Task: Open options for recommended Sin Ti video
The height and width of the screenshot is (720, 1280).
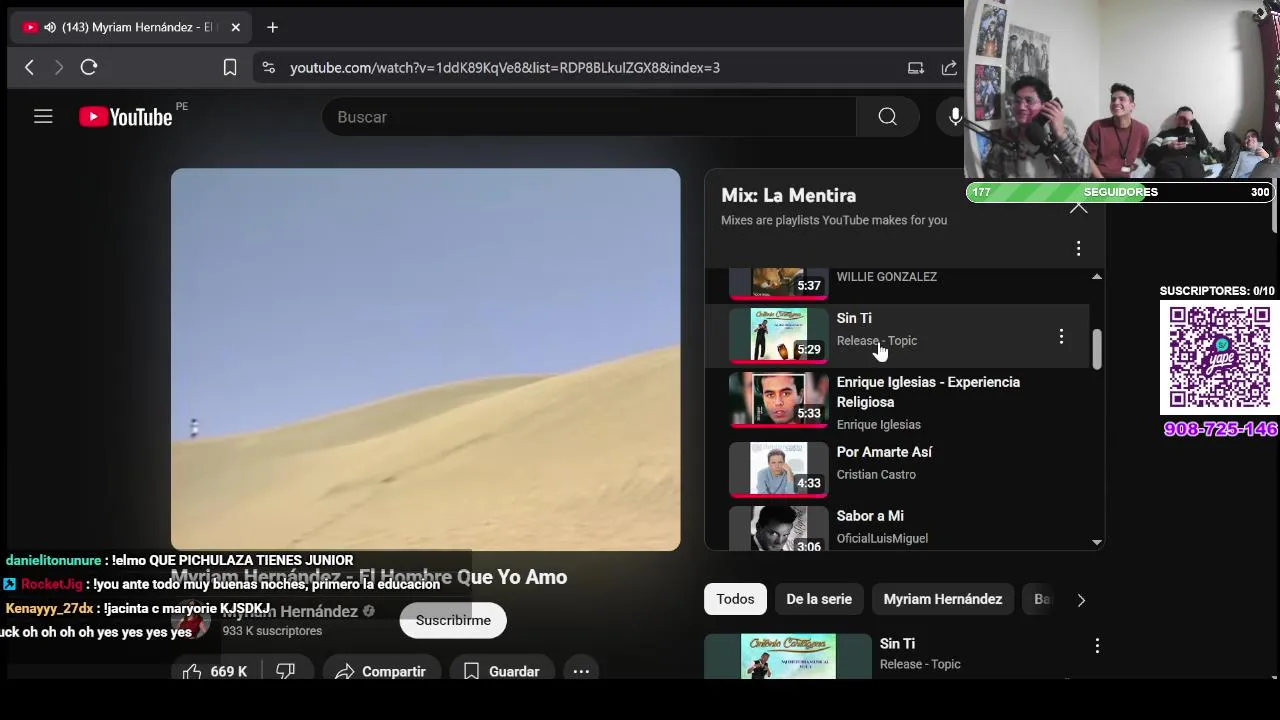Action: tap(1097, 646)
